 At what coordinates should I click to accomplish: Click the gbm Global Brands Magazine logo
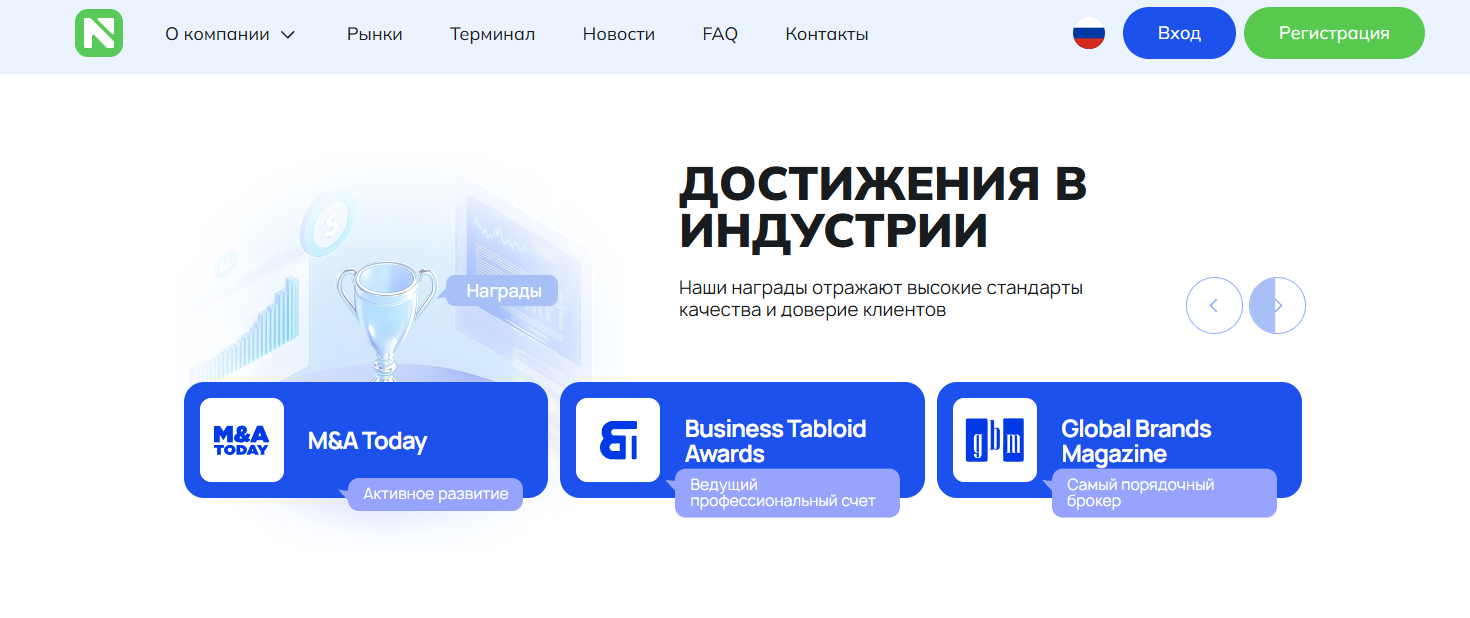[x=995, y=440]
